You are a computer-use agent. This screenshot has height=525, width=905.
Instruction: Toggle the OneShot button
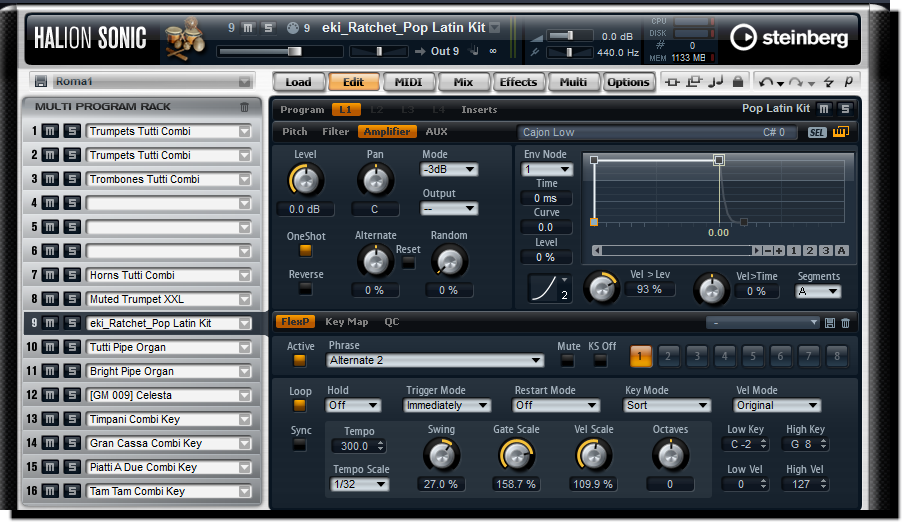[x=305, y=250]
